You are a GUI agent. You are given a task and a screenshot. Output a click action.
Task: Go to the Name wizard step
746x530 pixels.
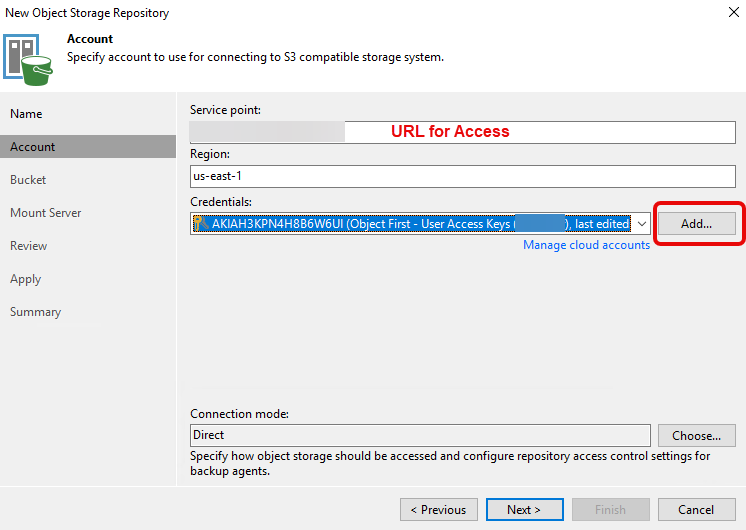click(x=26, y=114)
